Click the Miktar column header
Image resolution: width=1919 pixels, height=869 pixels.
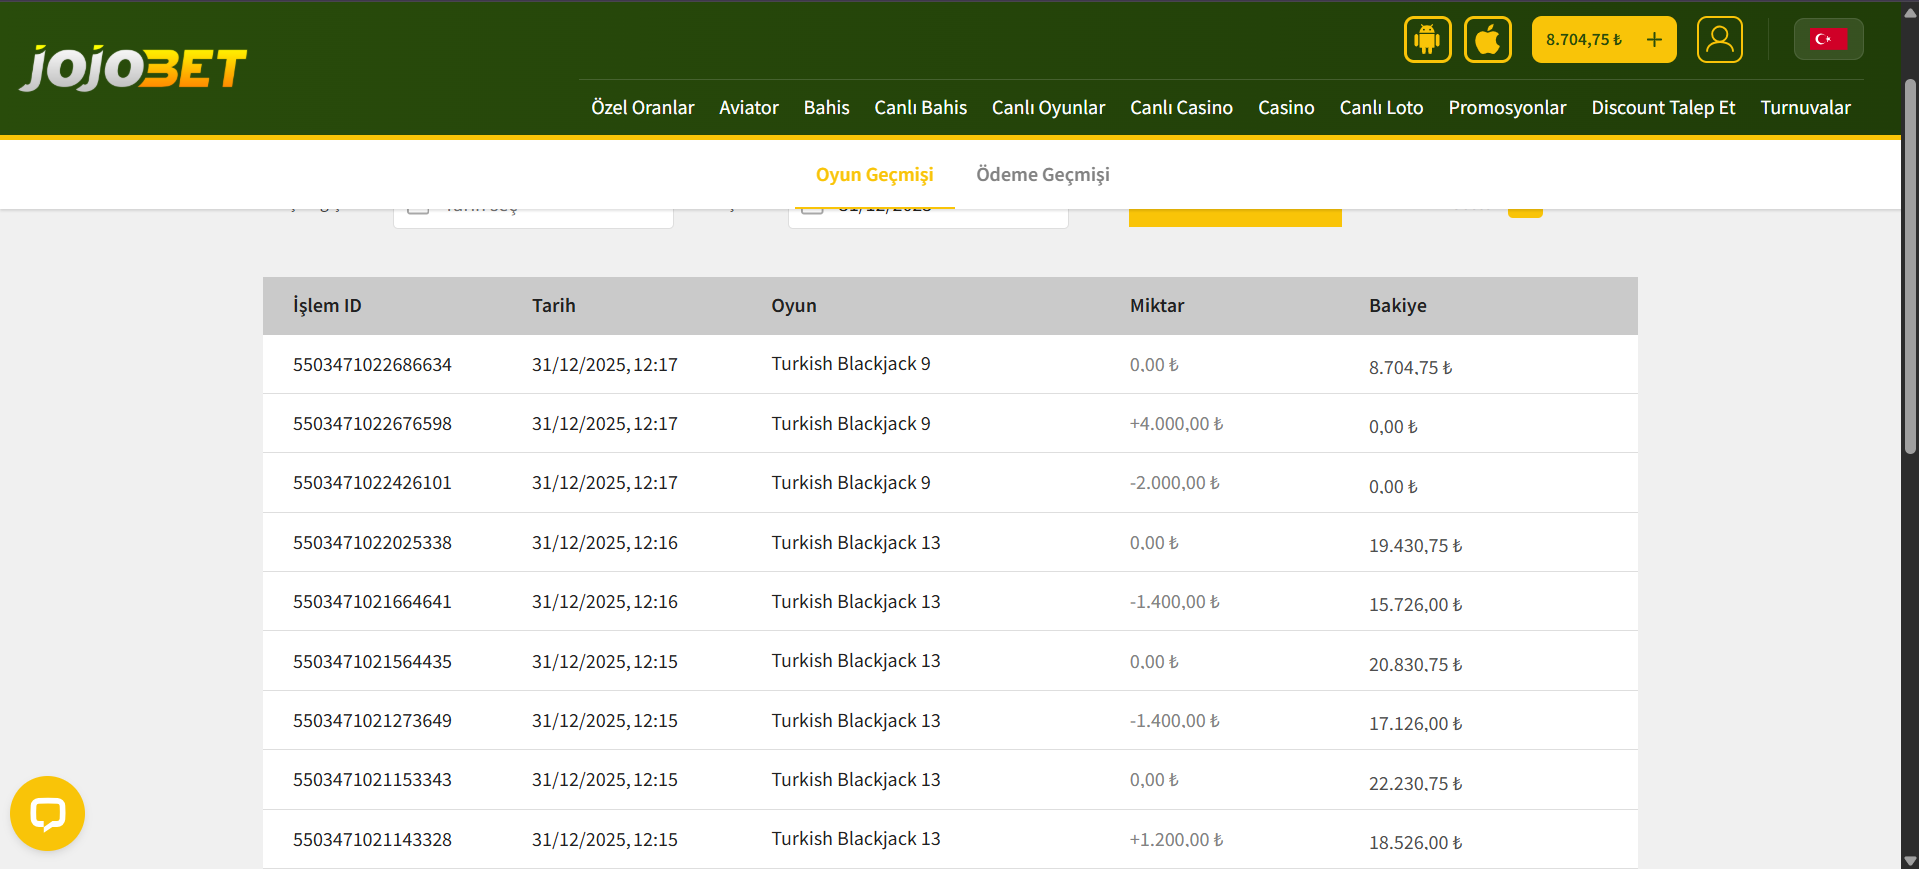click(x=1157, y=306)
